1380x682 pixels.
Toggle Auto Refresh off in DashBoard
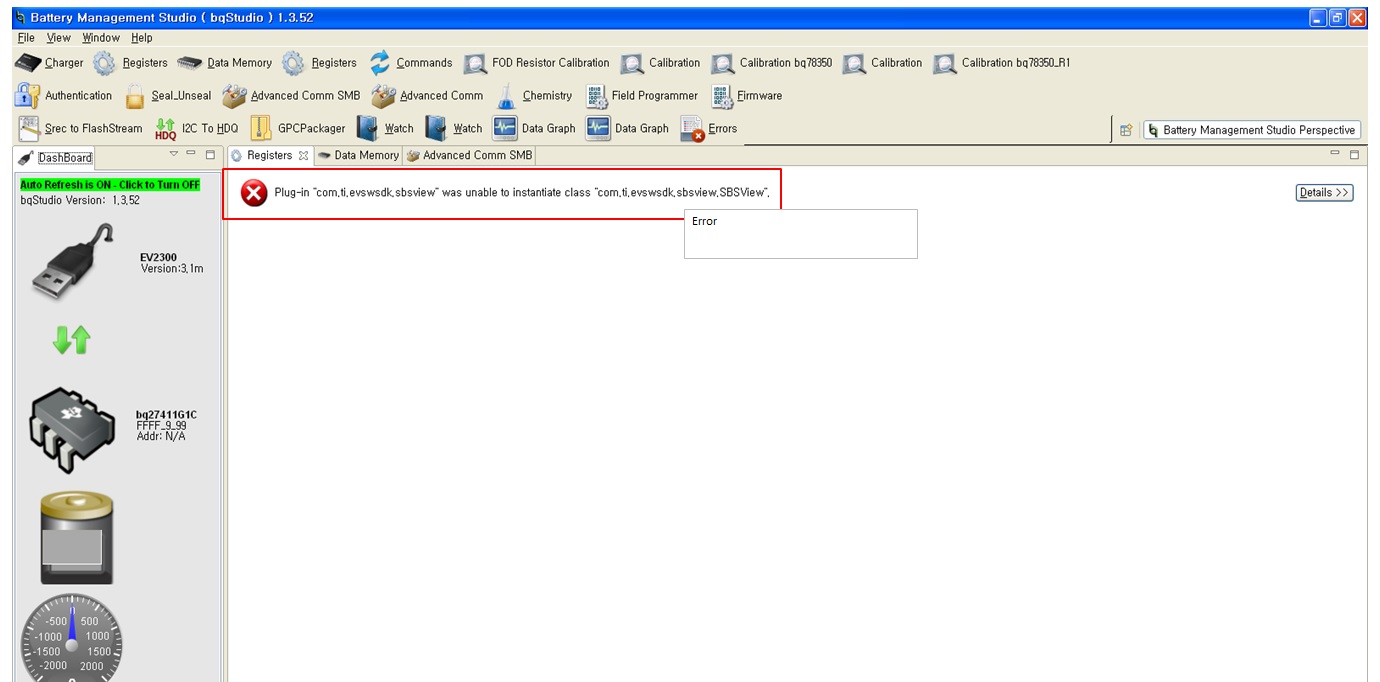[x=110, y=185]
